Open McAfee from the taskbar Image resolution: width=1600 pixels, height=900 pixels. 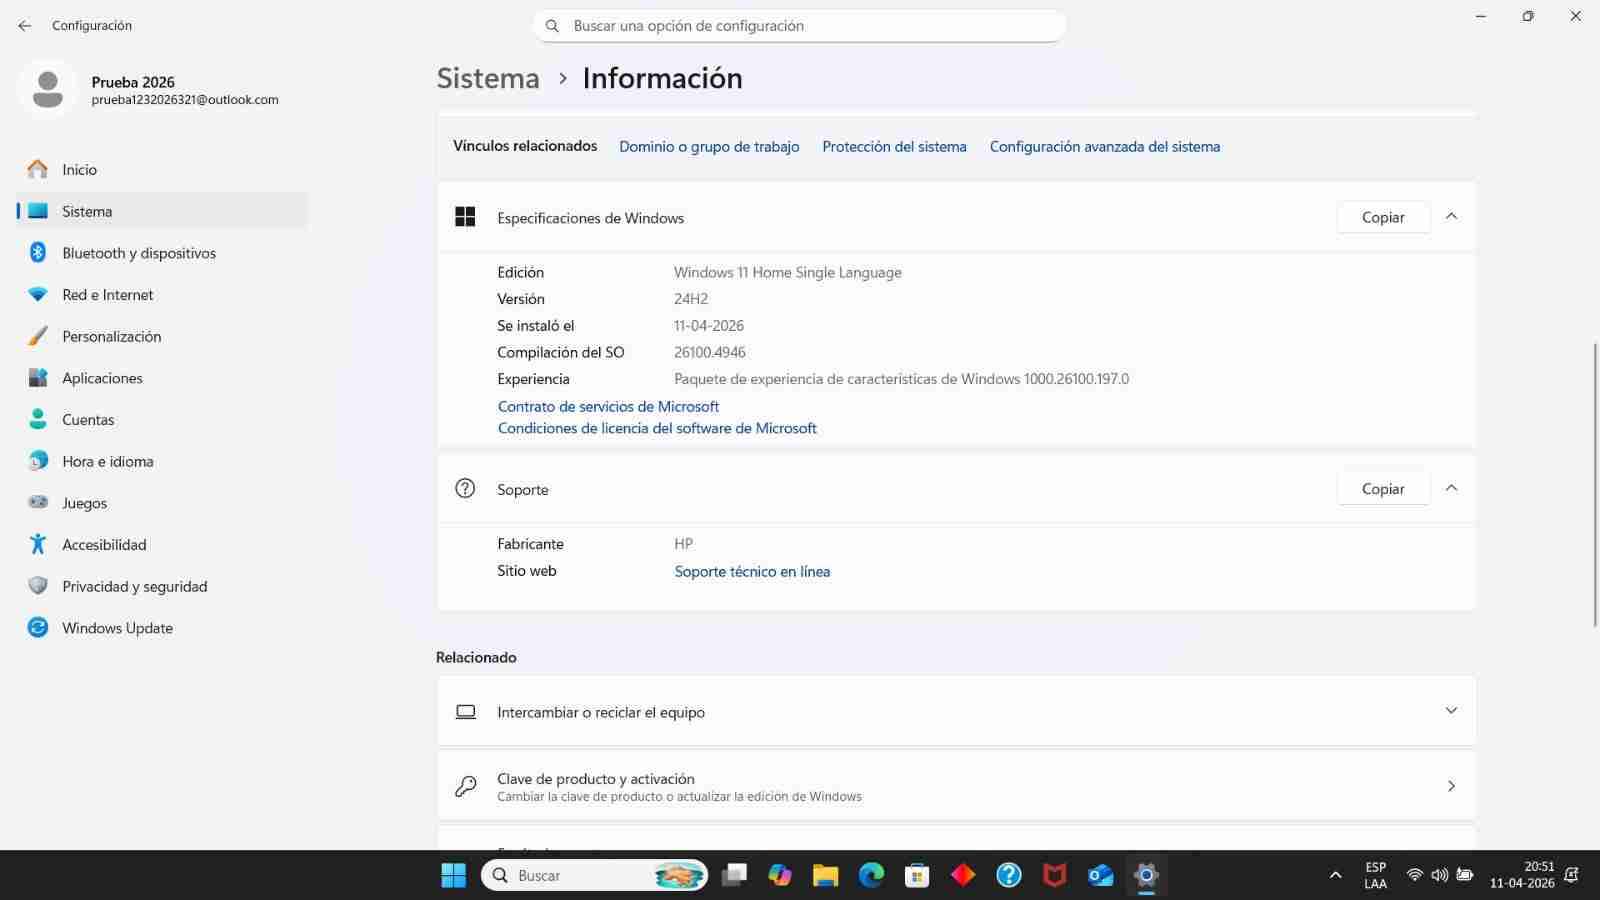(x=1055, y=875)
